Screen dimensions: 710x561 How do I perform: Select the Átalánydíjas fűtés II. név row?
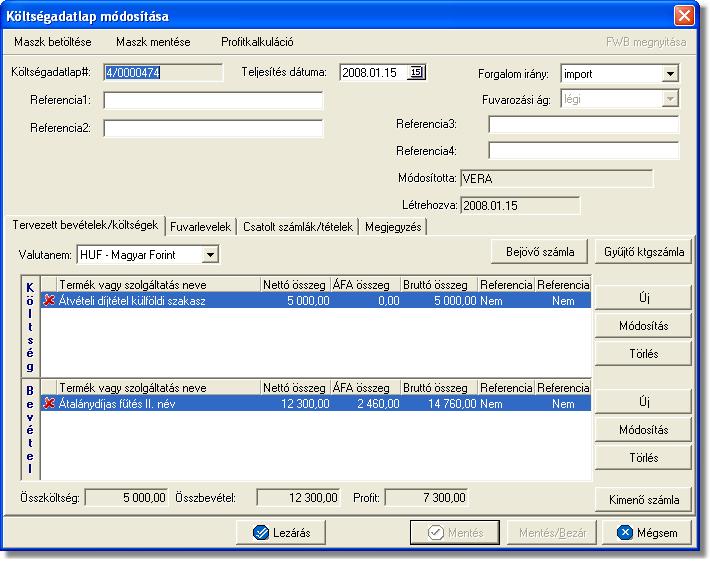316,403
